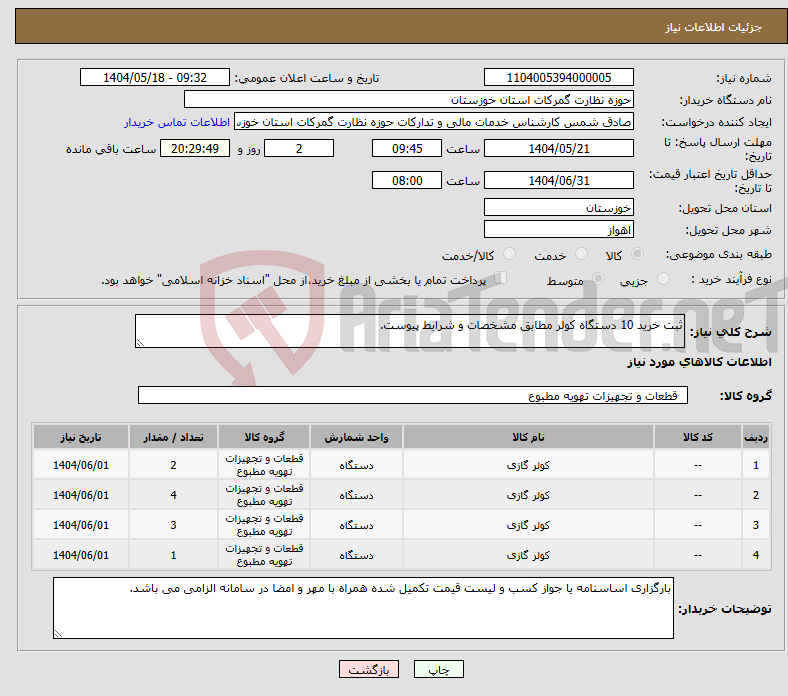Click the goods group cell in row 1

click(x=264, y=465)
